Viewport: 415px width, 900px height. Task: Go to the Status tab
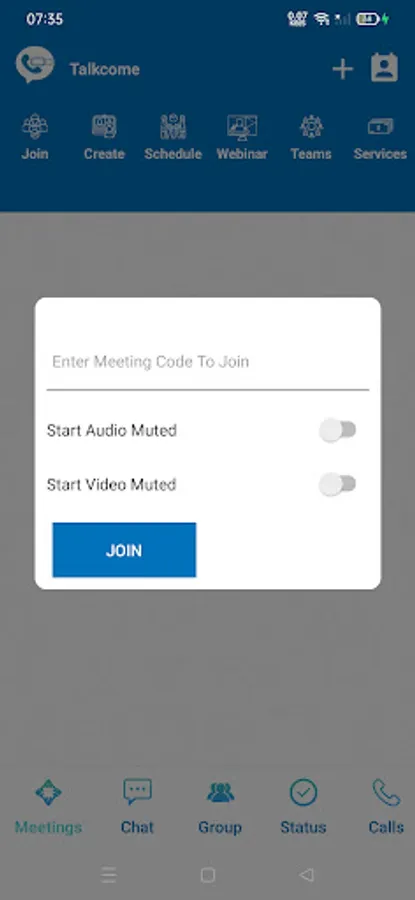(x=303, y=806)
